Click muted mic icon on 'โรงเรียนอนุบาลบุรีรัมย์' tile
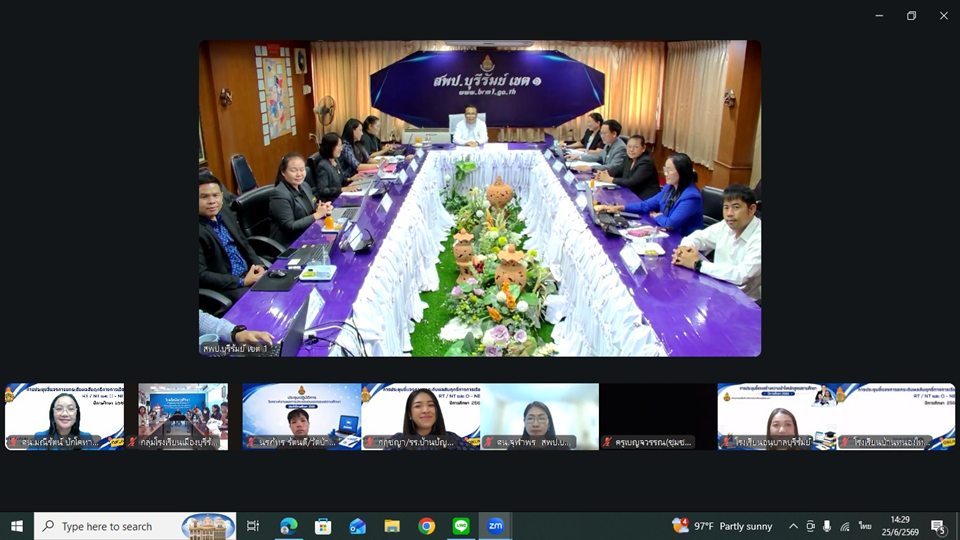This screenshot has width=960, height=540. (x=726, y=441)
